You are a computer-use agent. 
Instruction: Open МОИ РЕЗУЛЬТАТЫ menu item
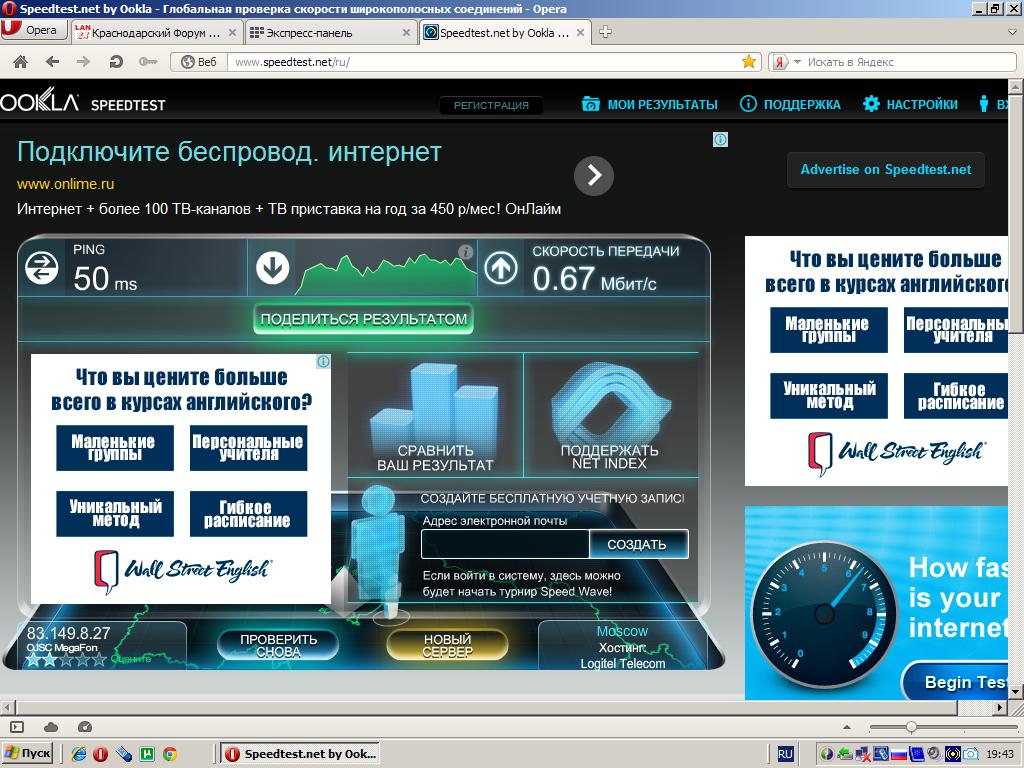pyautogui.click(x=662, y=104)
